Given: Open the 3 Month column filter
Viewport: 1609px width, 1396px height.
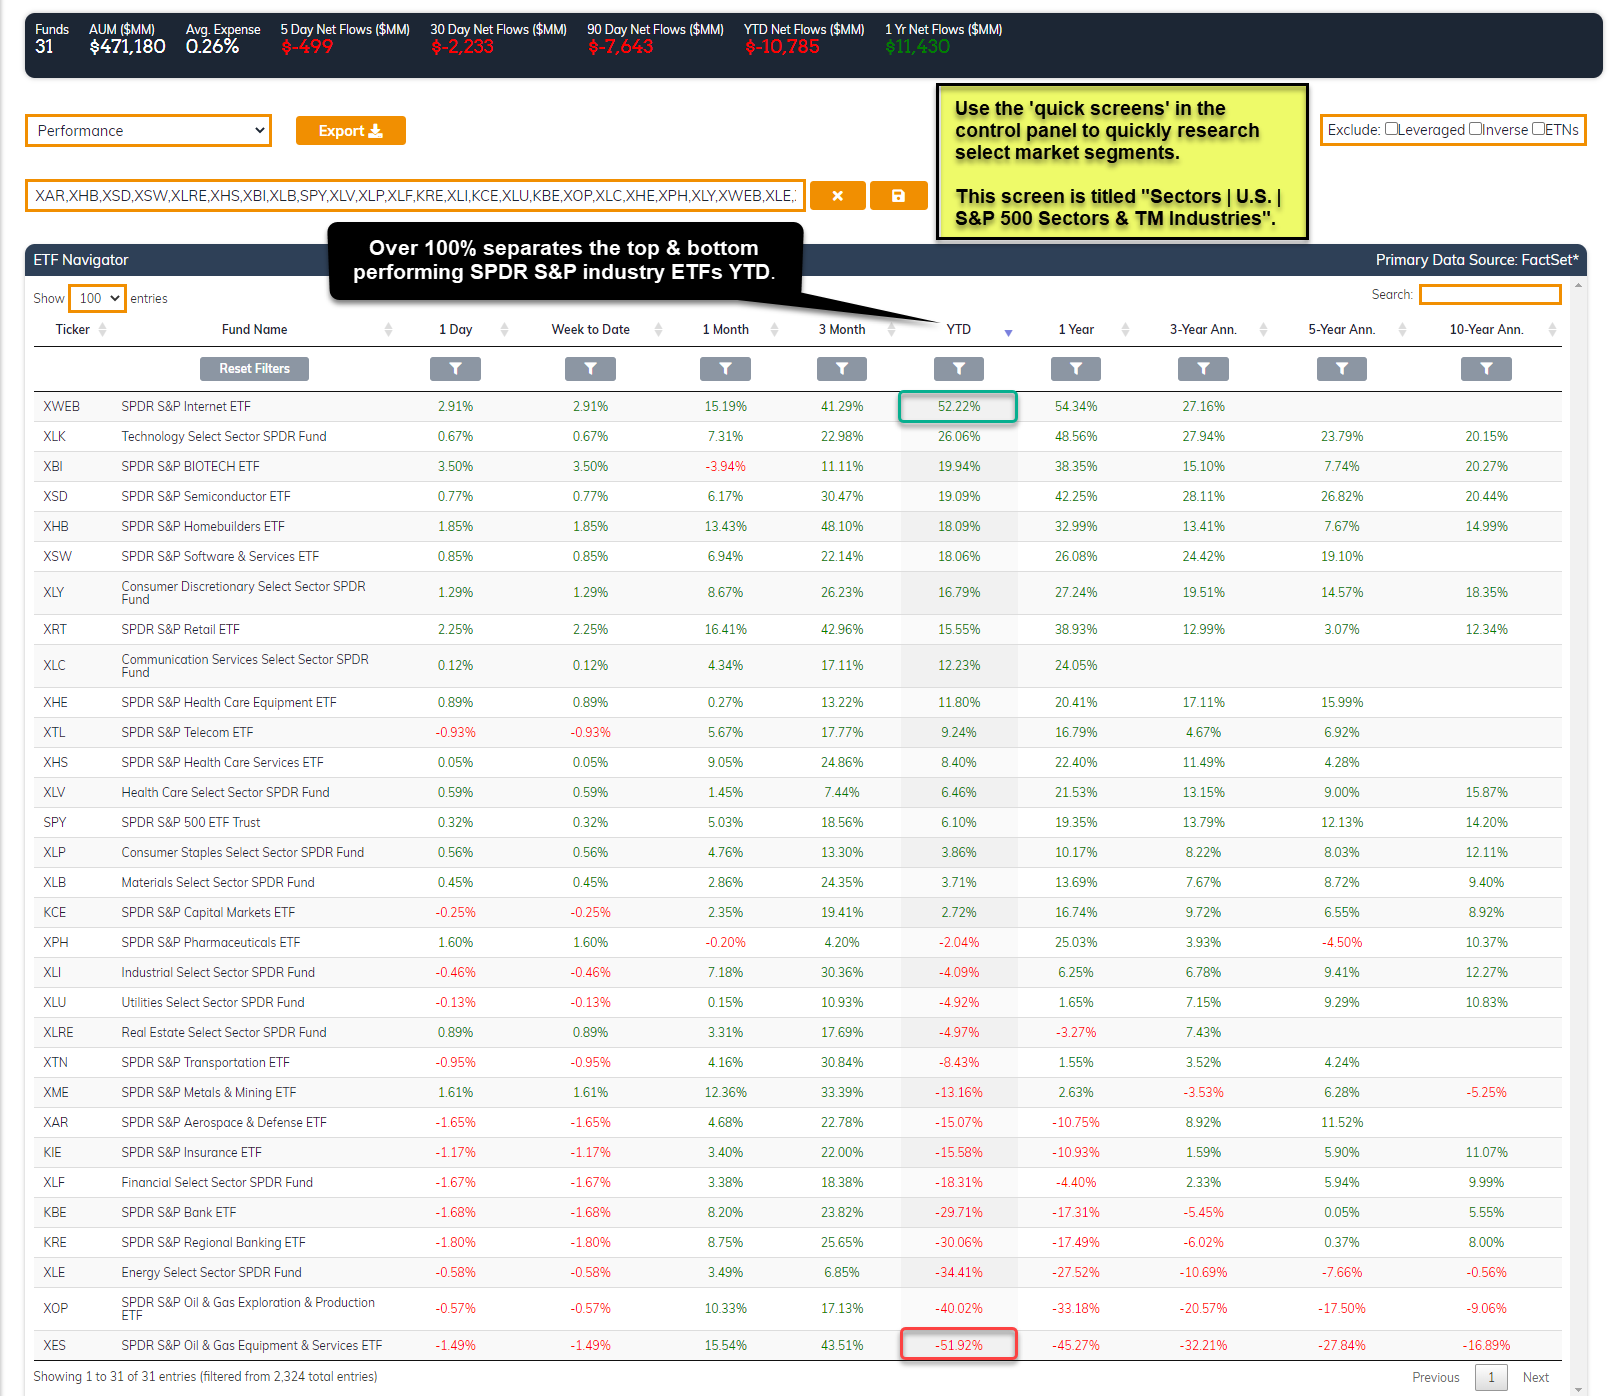Looking at the screenshot, I should coord(842,369).
